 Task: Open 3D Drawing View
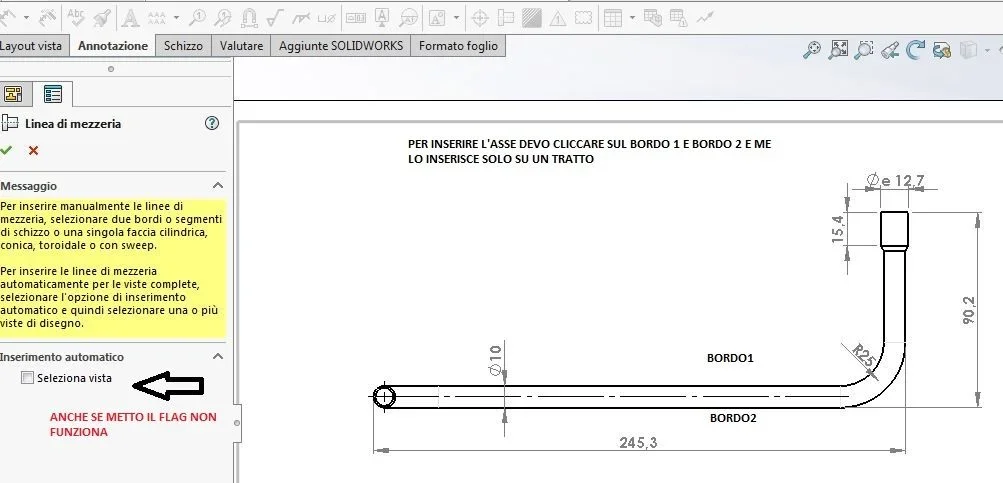click(x=941, y=50)
